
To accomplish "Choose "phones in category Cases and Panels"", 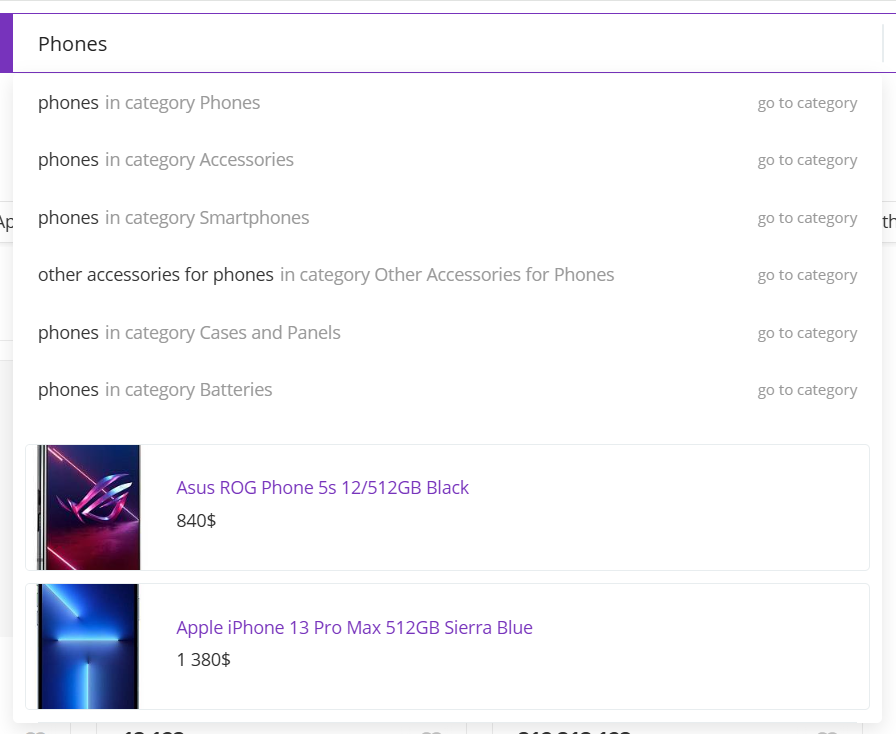I will pyautogui.click(x=189, y=333).
